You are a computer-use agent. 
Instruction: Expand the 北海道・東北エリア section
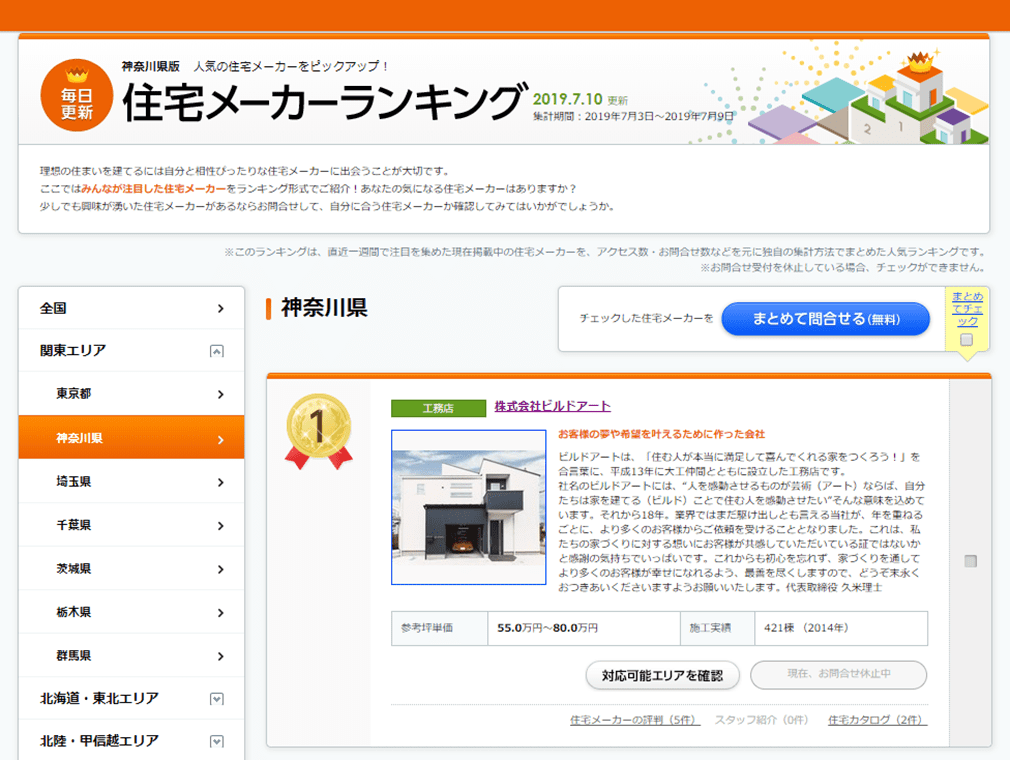(217, 699)
